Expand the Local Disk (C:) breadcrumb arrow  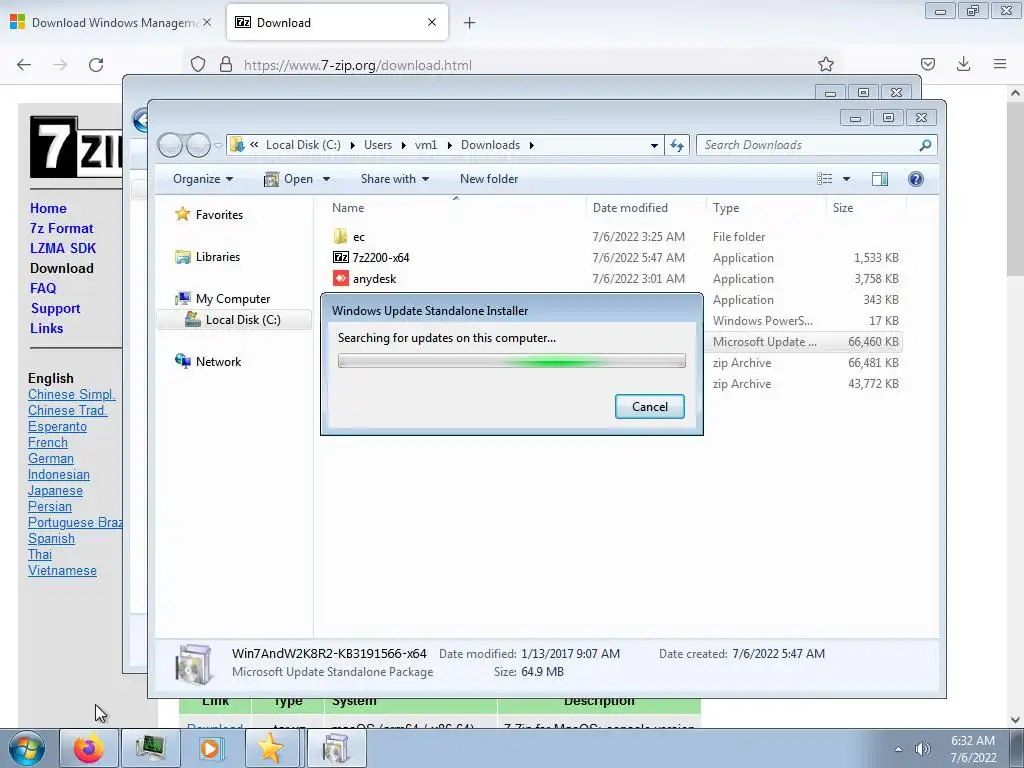(352, 145)
